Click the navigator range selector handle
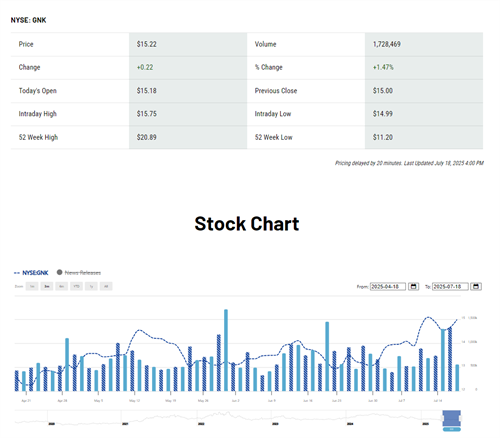 [x=451, y=418]
